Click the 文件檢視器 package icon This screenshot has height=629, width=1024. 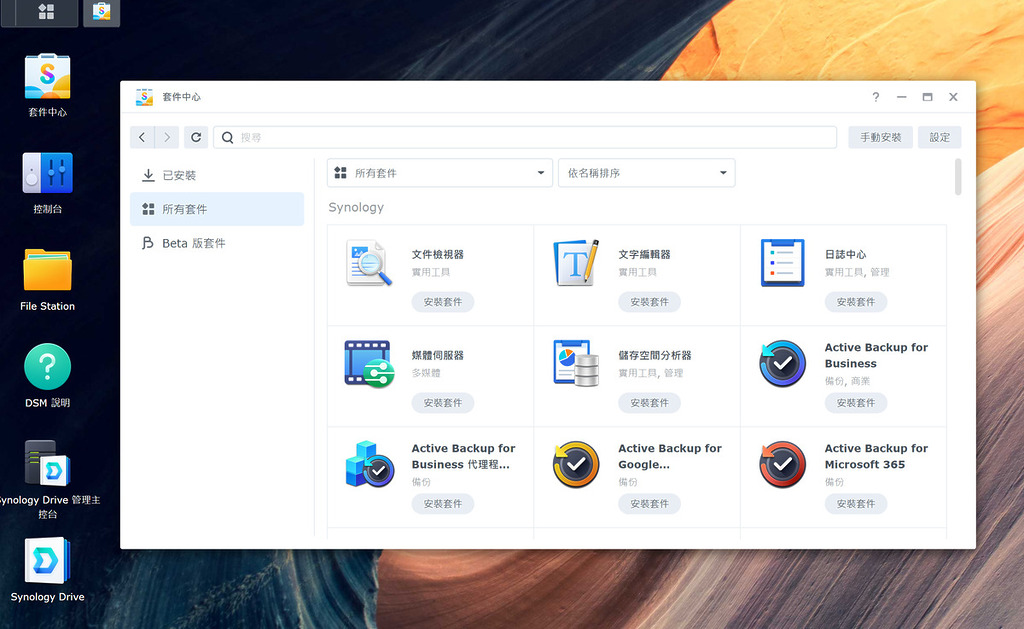(x=369, y=263)
